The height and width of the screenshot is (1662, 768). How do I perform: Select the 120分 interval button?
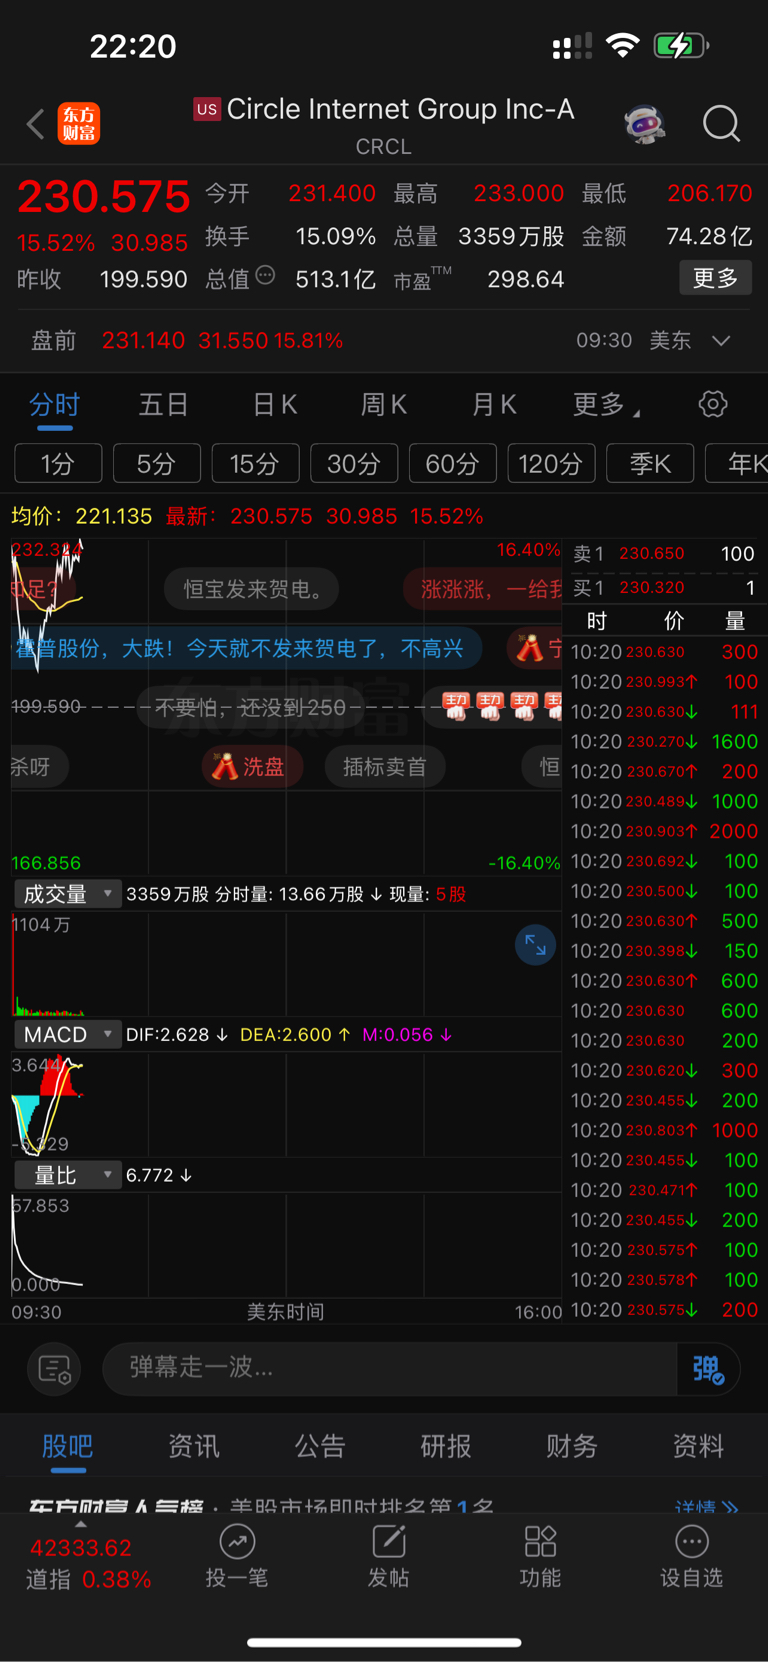551,464
